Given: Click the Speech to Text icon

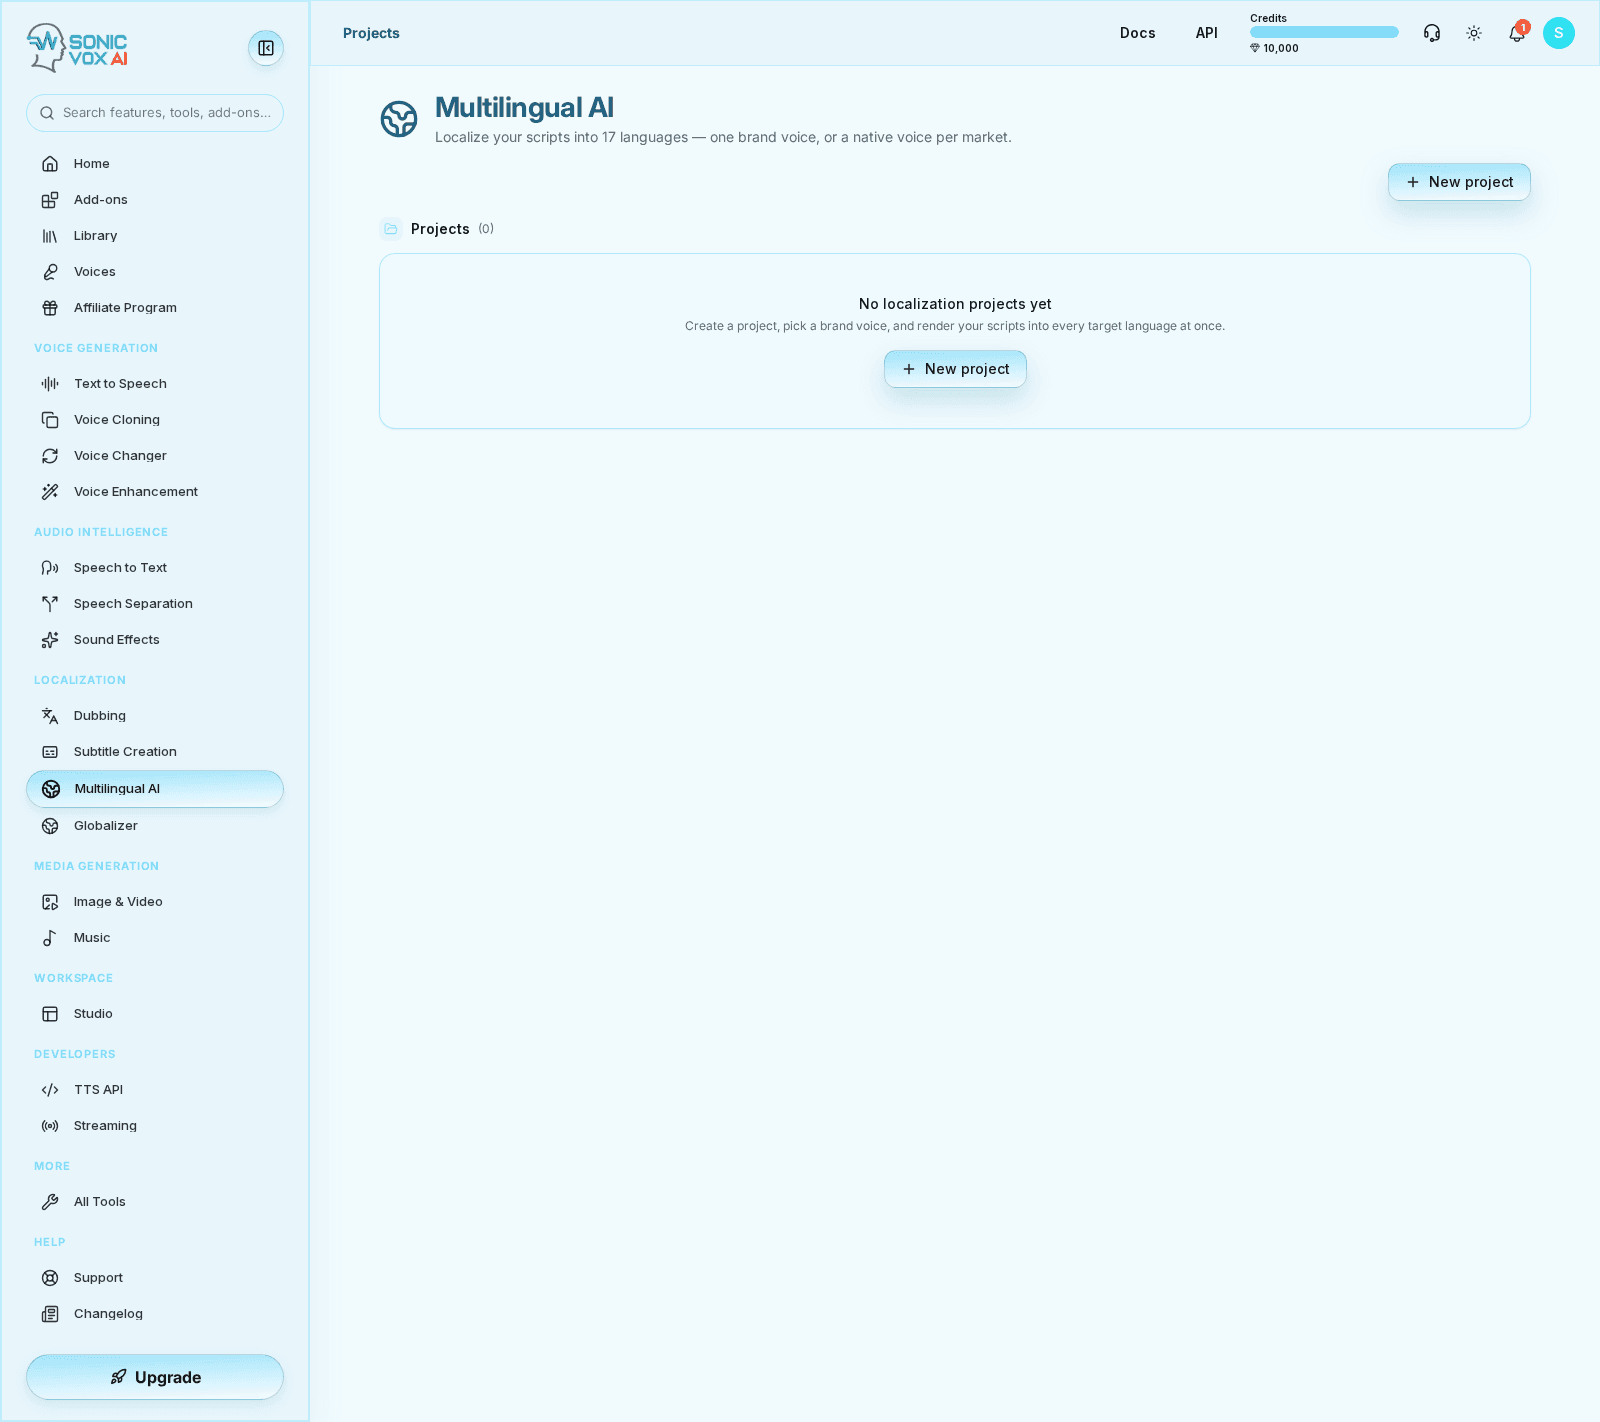Looking at the screenshot, I should point(50,568).
